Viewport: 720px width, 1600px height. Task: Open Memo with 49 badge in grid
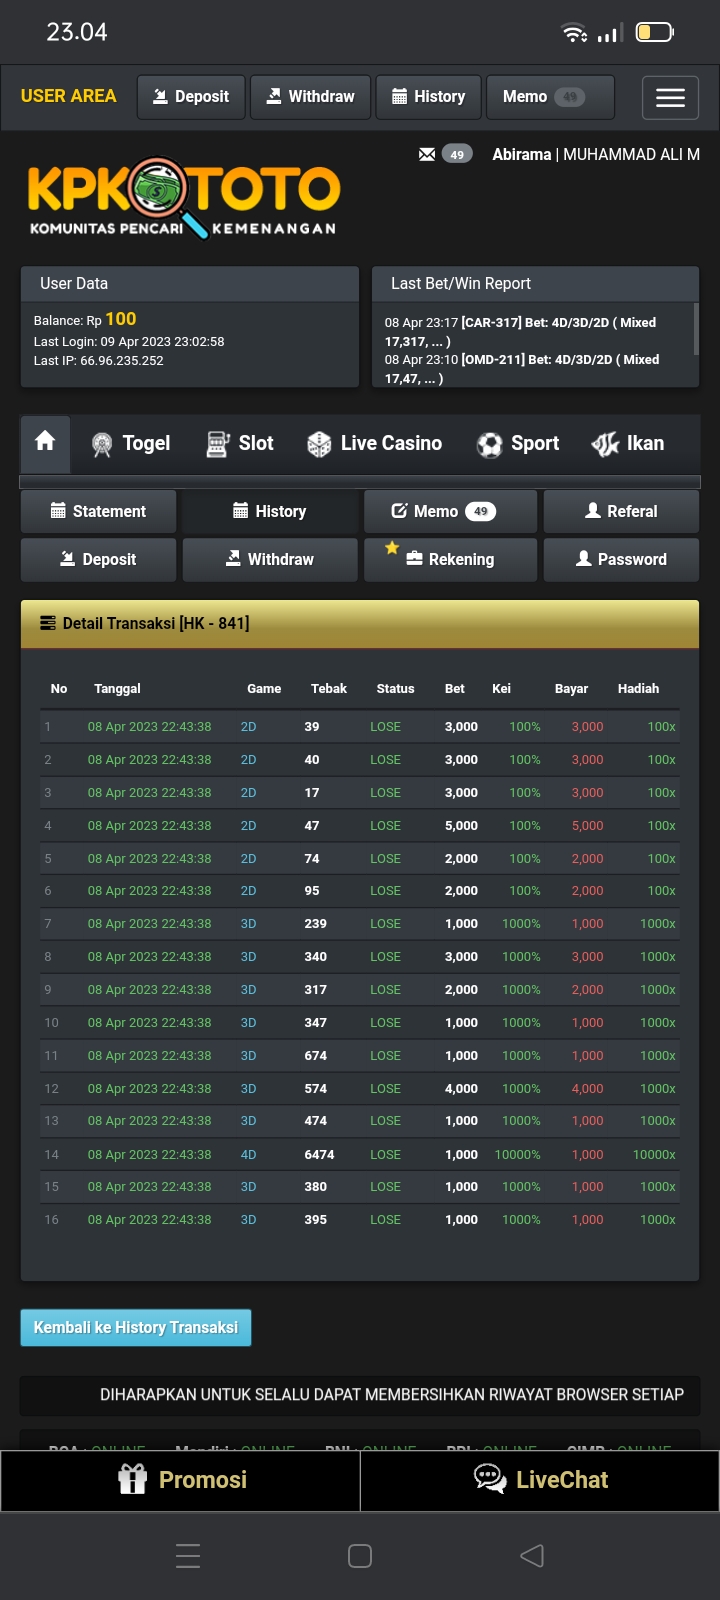tap(450, 511)
